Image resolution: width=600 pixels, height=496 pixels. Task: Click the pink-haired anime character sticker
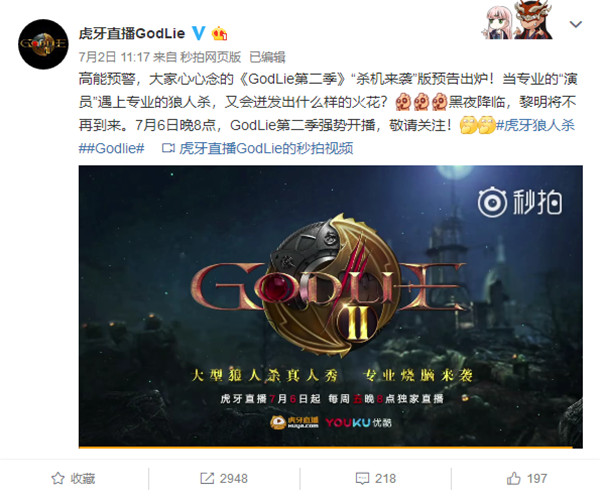(x=497, y=22)
